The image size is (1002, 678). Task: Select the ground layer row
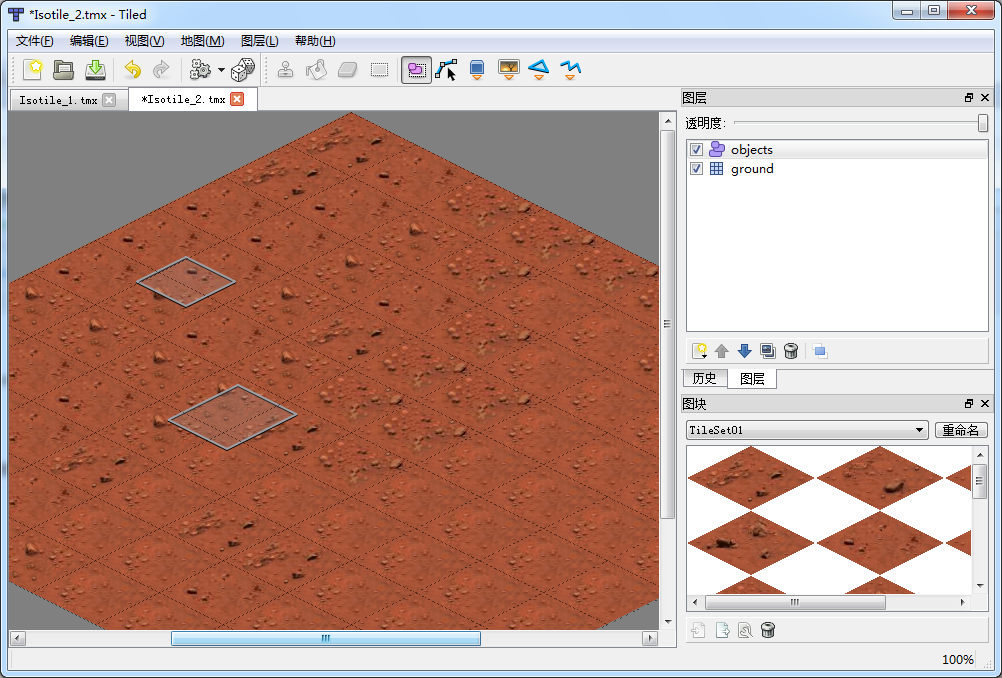[x=837, y=169]
